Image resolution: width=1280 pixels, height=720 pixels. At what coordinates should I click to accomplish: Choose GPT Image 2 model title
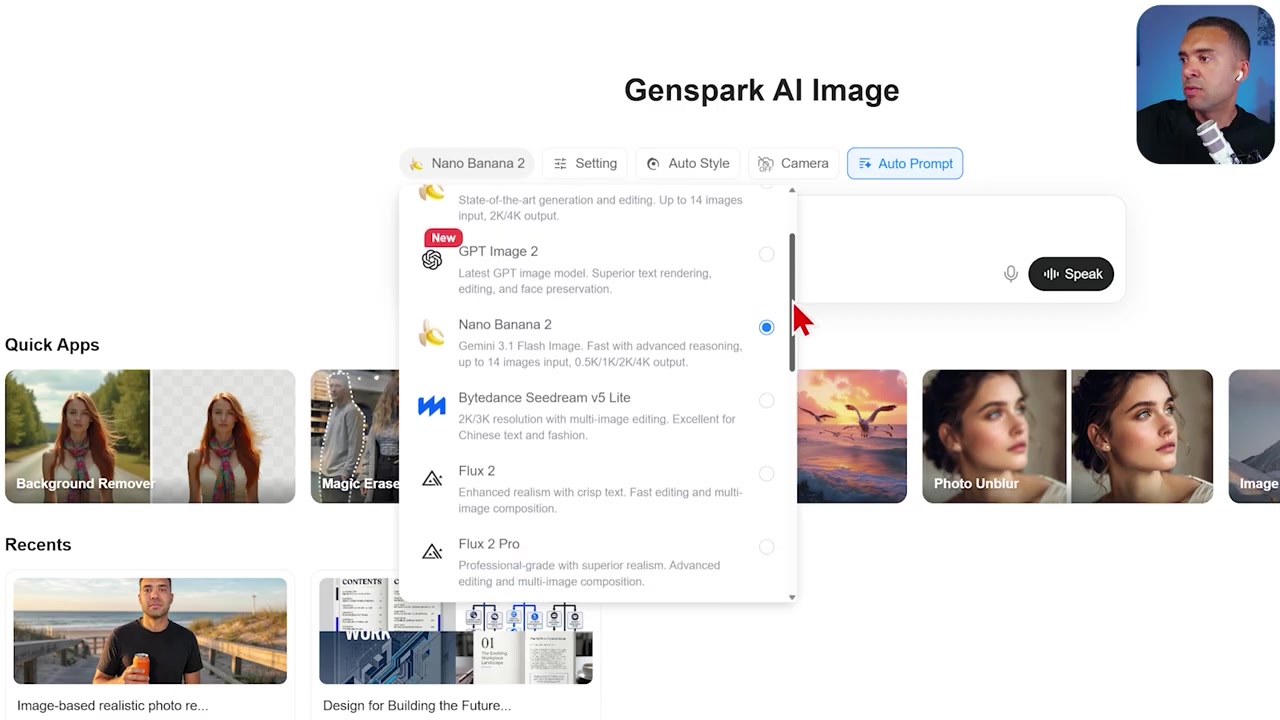coord(498,251)
